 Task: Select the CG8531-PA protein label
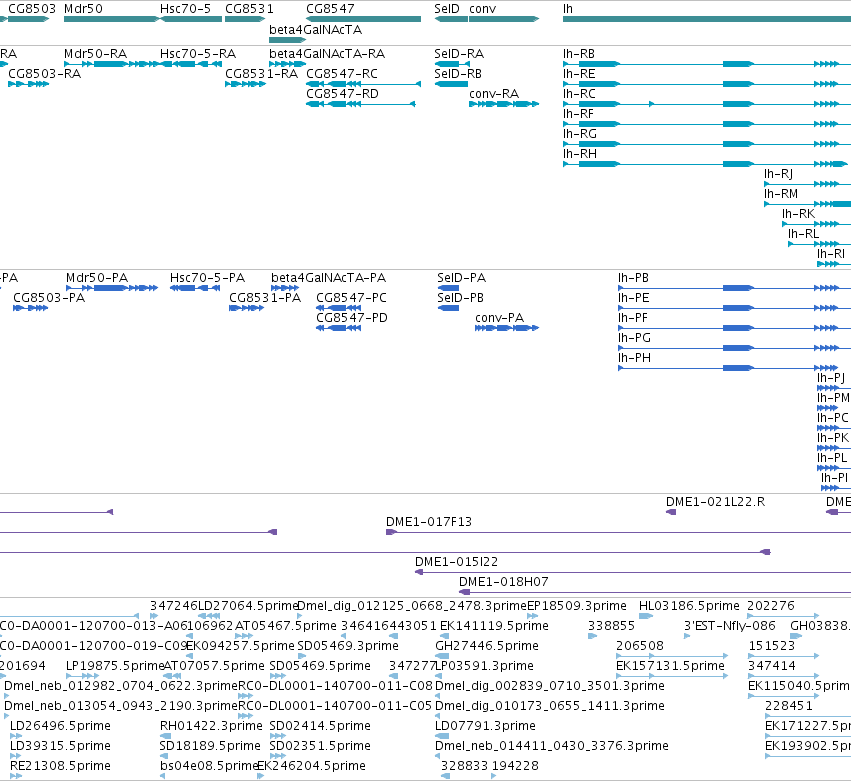[265, 297]
